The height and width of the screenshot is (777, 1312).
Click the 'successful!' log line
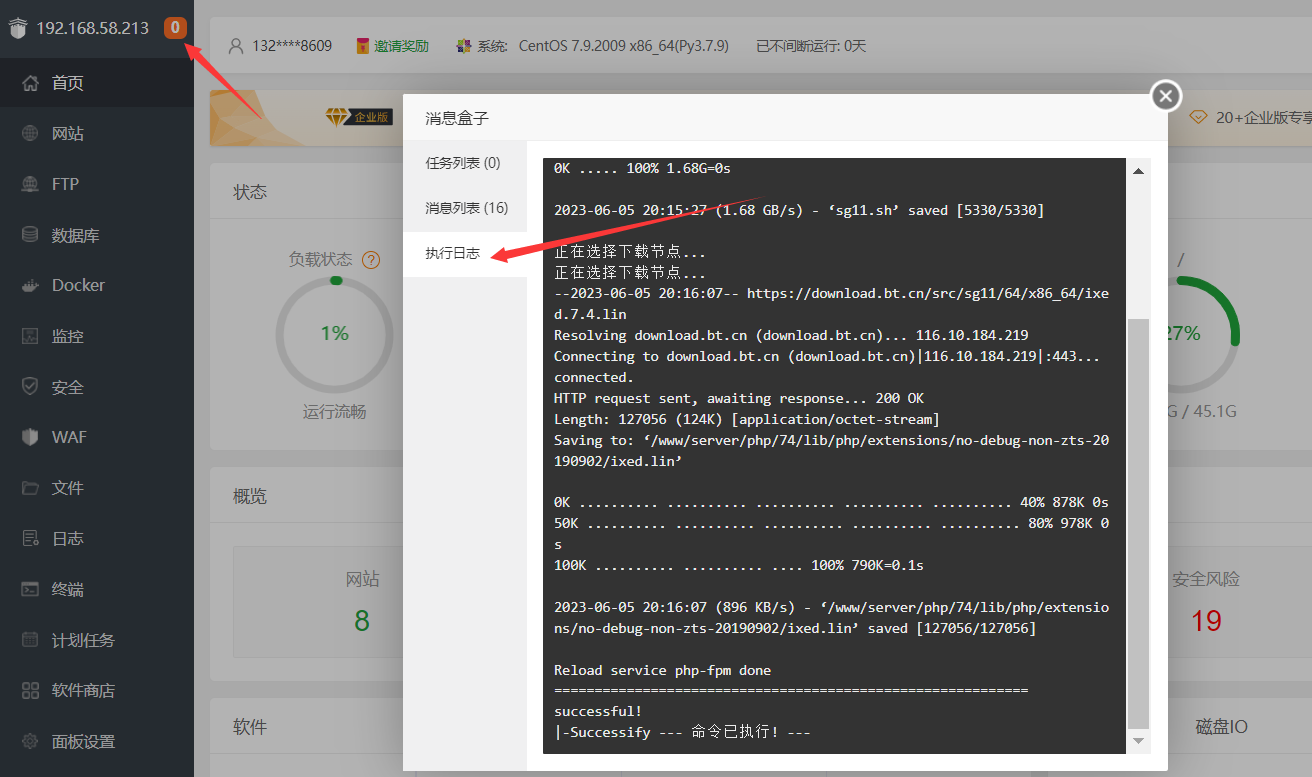pyautogui.click(x=598, y=711)
